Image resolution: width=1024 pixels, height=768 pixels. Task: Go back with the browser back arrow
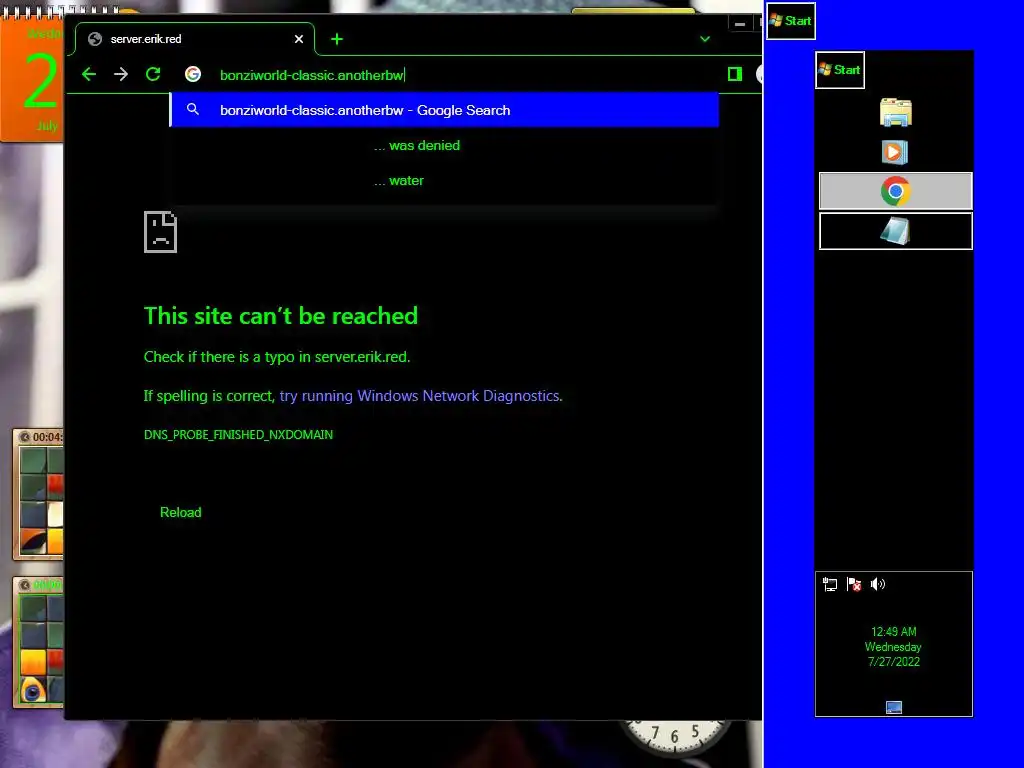click(89, 74)
